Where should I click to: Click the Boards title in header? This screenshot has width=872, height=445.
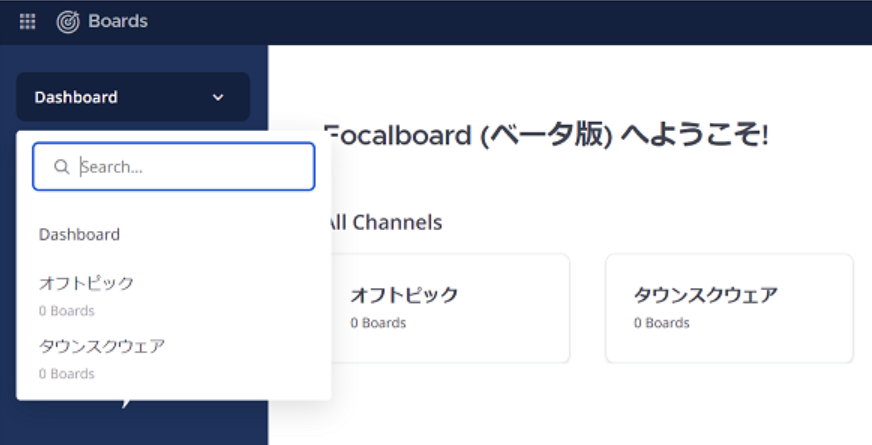(118, 21)
